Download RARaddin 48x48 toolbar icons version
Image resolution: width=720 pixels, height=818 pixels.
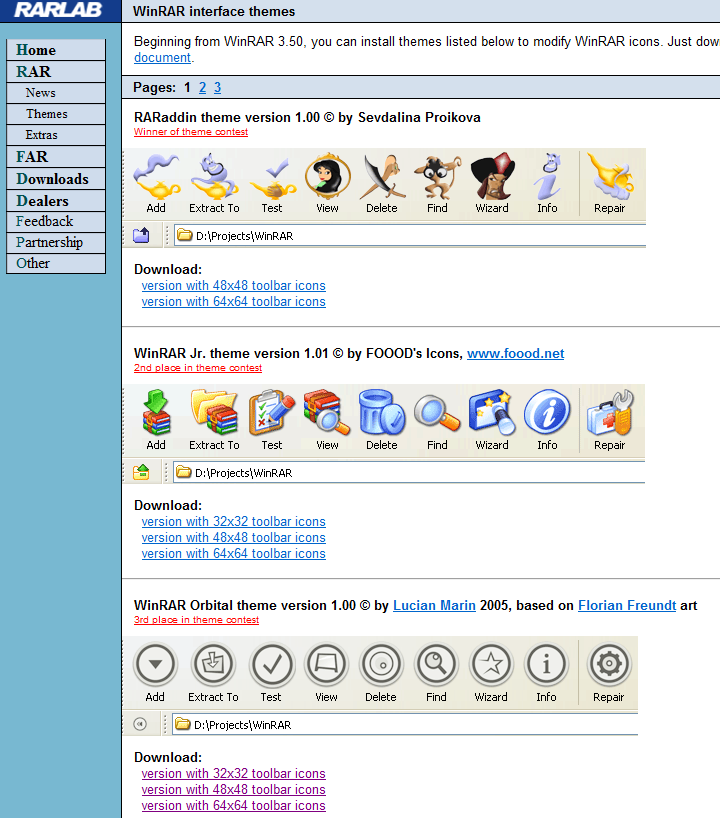click(x=234, y=285)
